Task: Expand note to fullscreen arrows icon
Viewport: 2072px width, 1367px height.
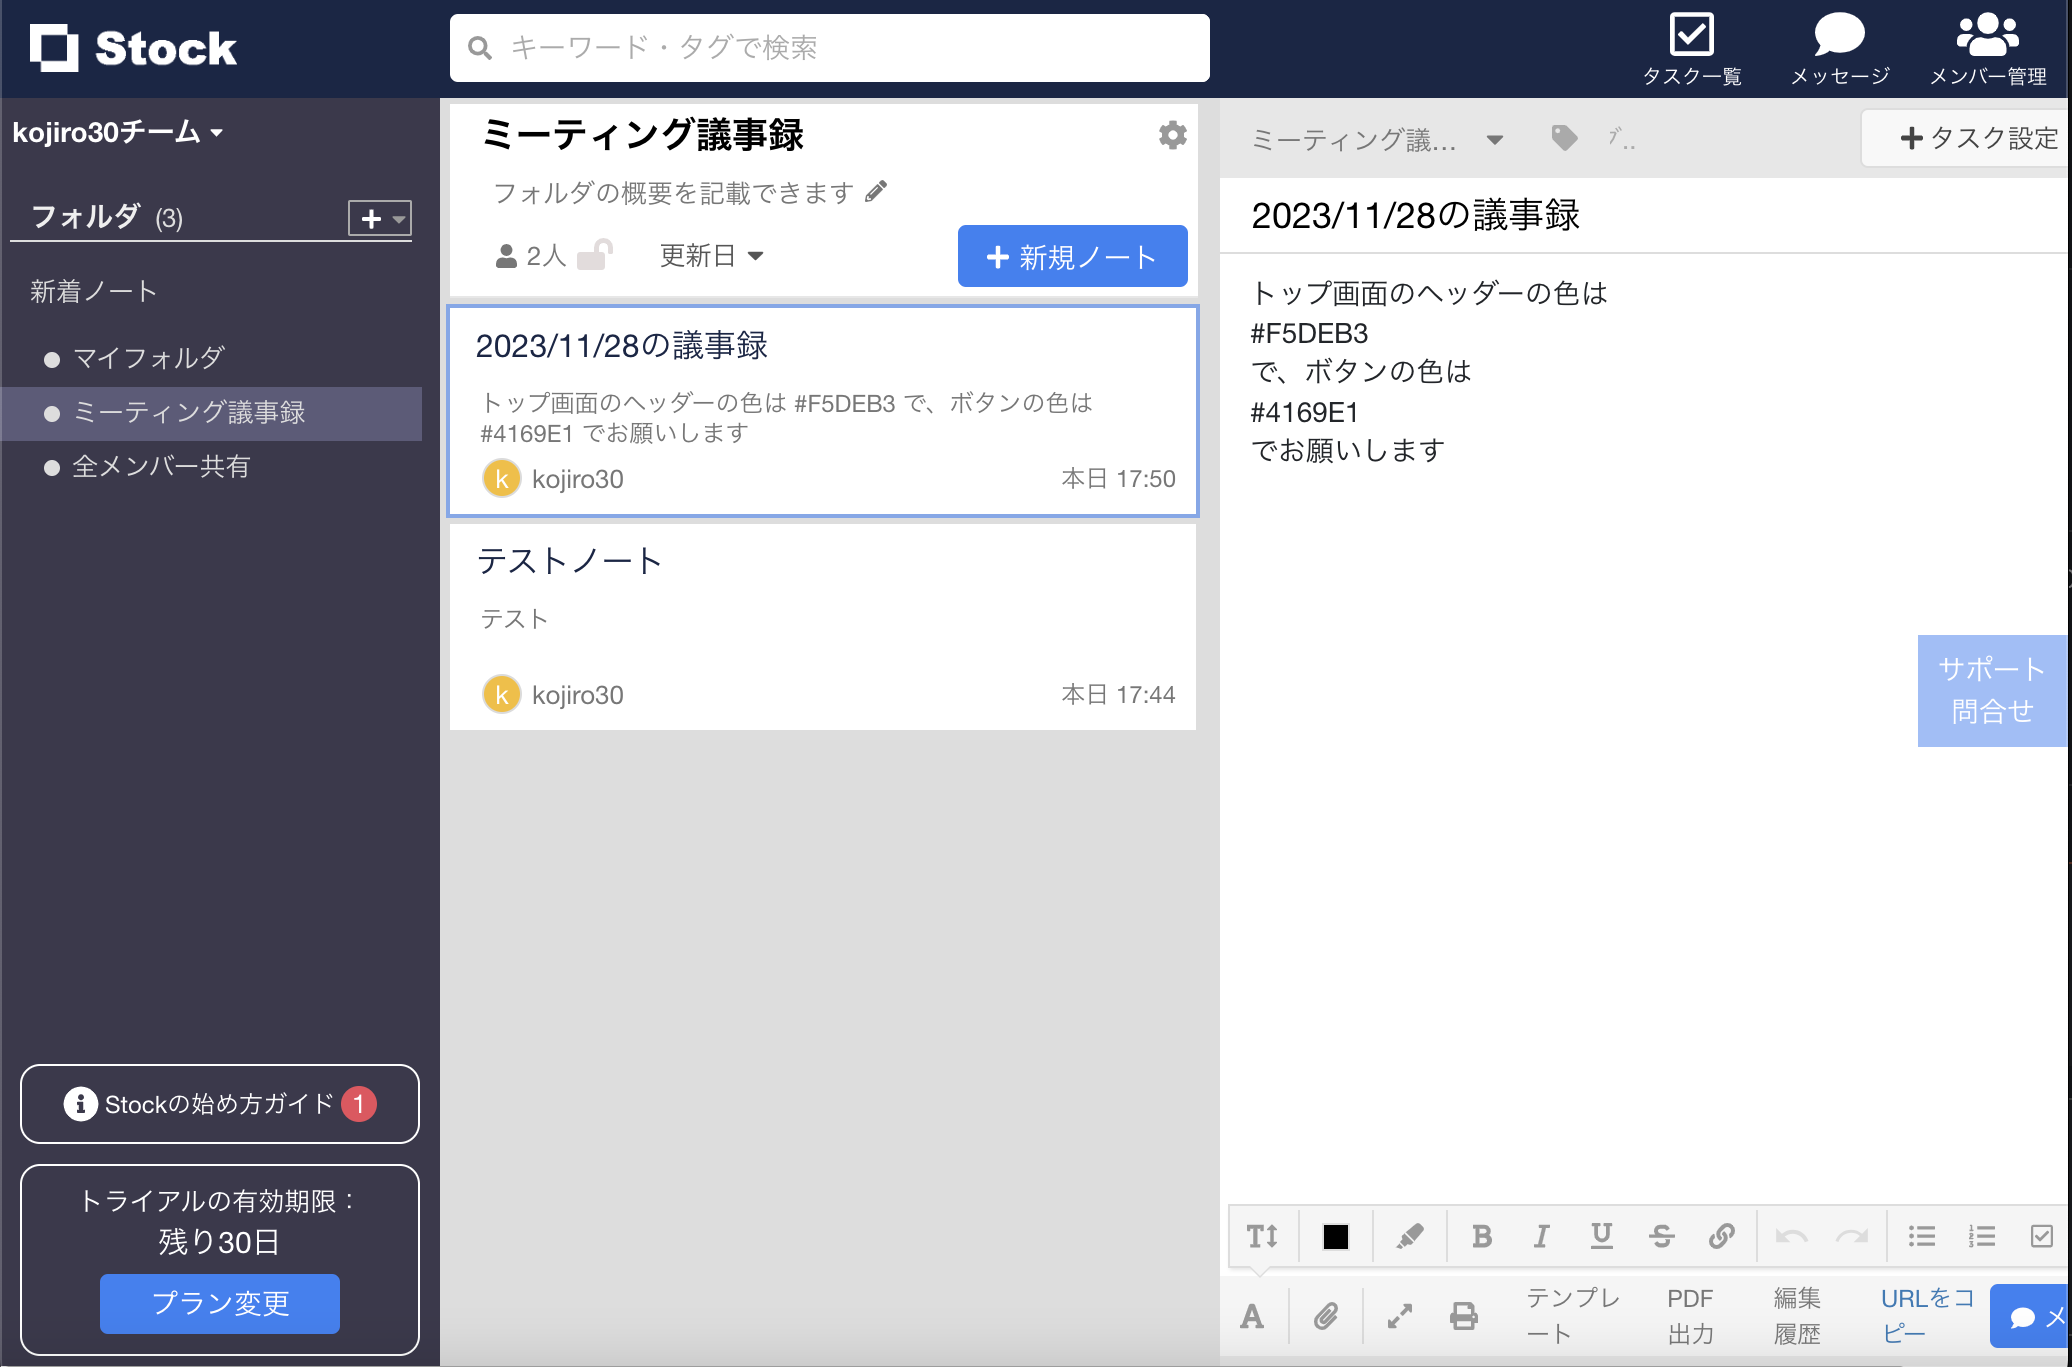Action: (1400, 1316)
